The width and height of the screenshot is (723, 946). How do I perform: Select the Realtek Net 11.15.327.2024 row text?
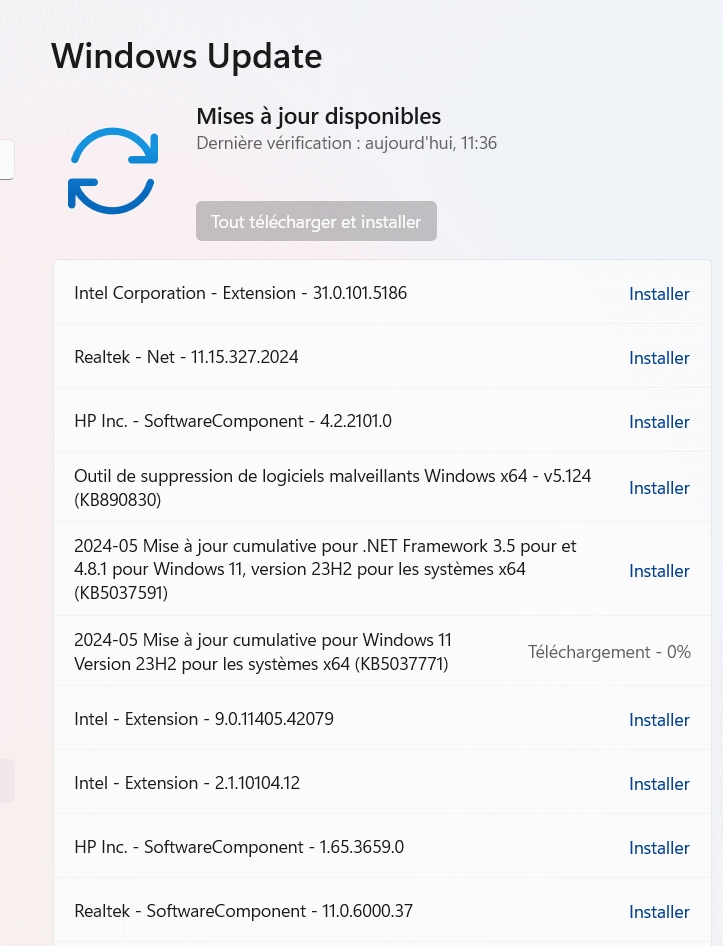coord(186,357)
